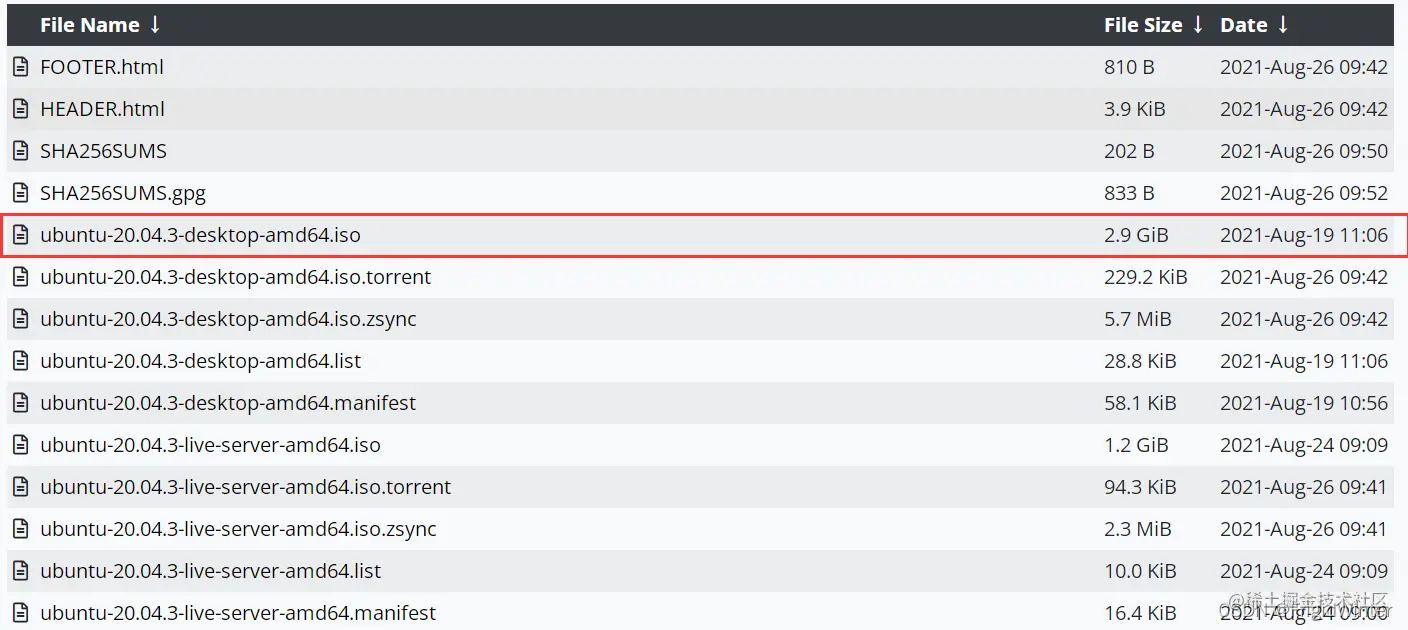This screenshot has width=1408, height=630.
Task: Click the 2.9 GiB size value
Action: point(1136,235)
